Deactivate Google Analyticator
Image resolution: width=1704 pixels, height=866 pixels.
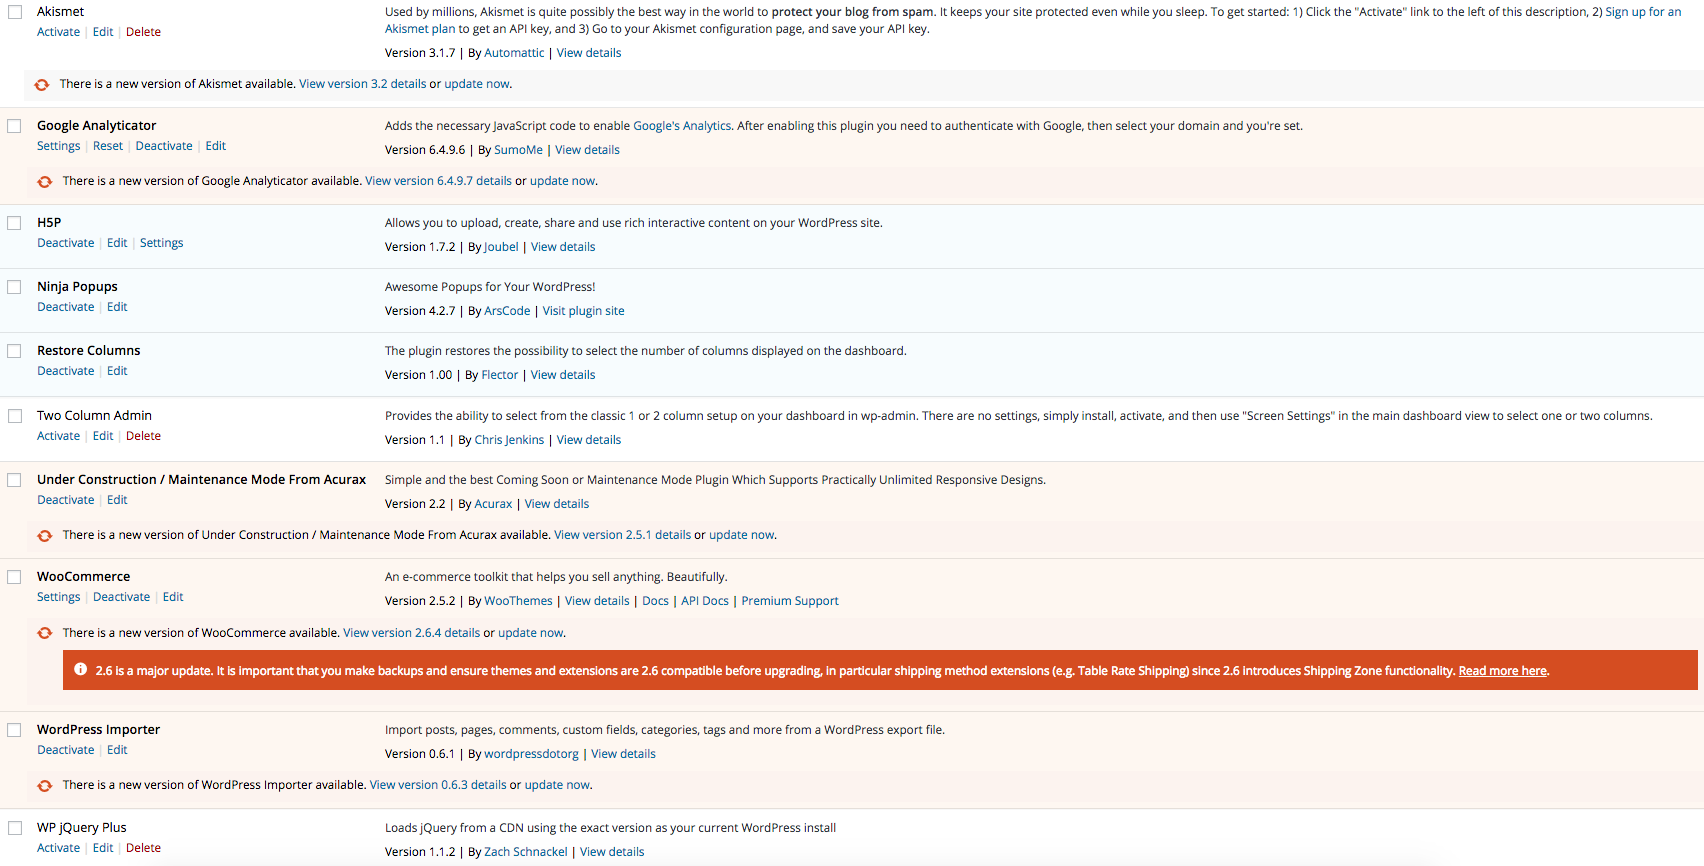tap(164, 146)
